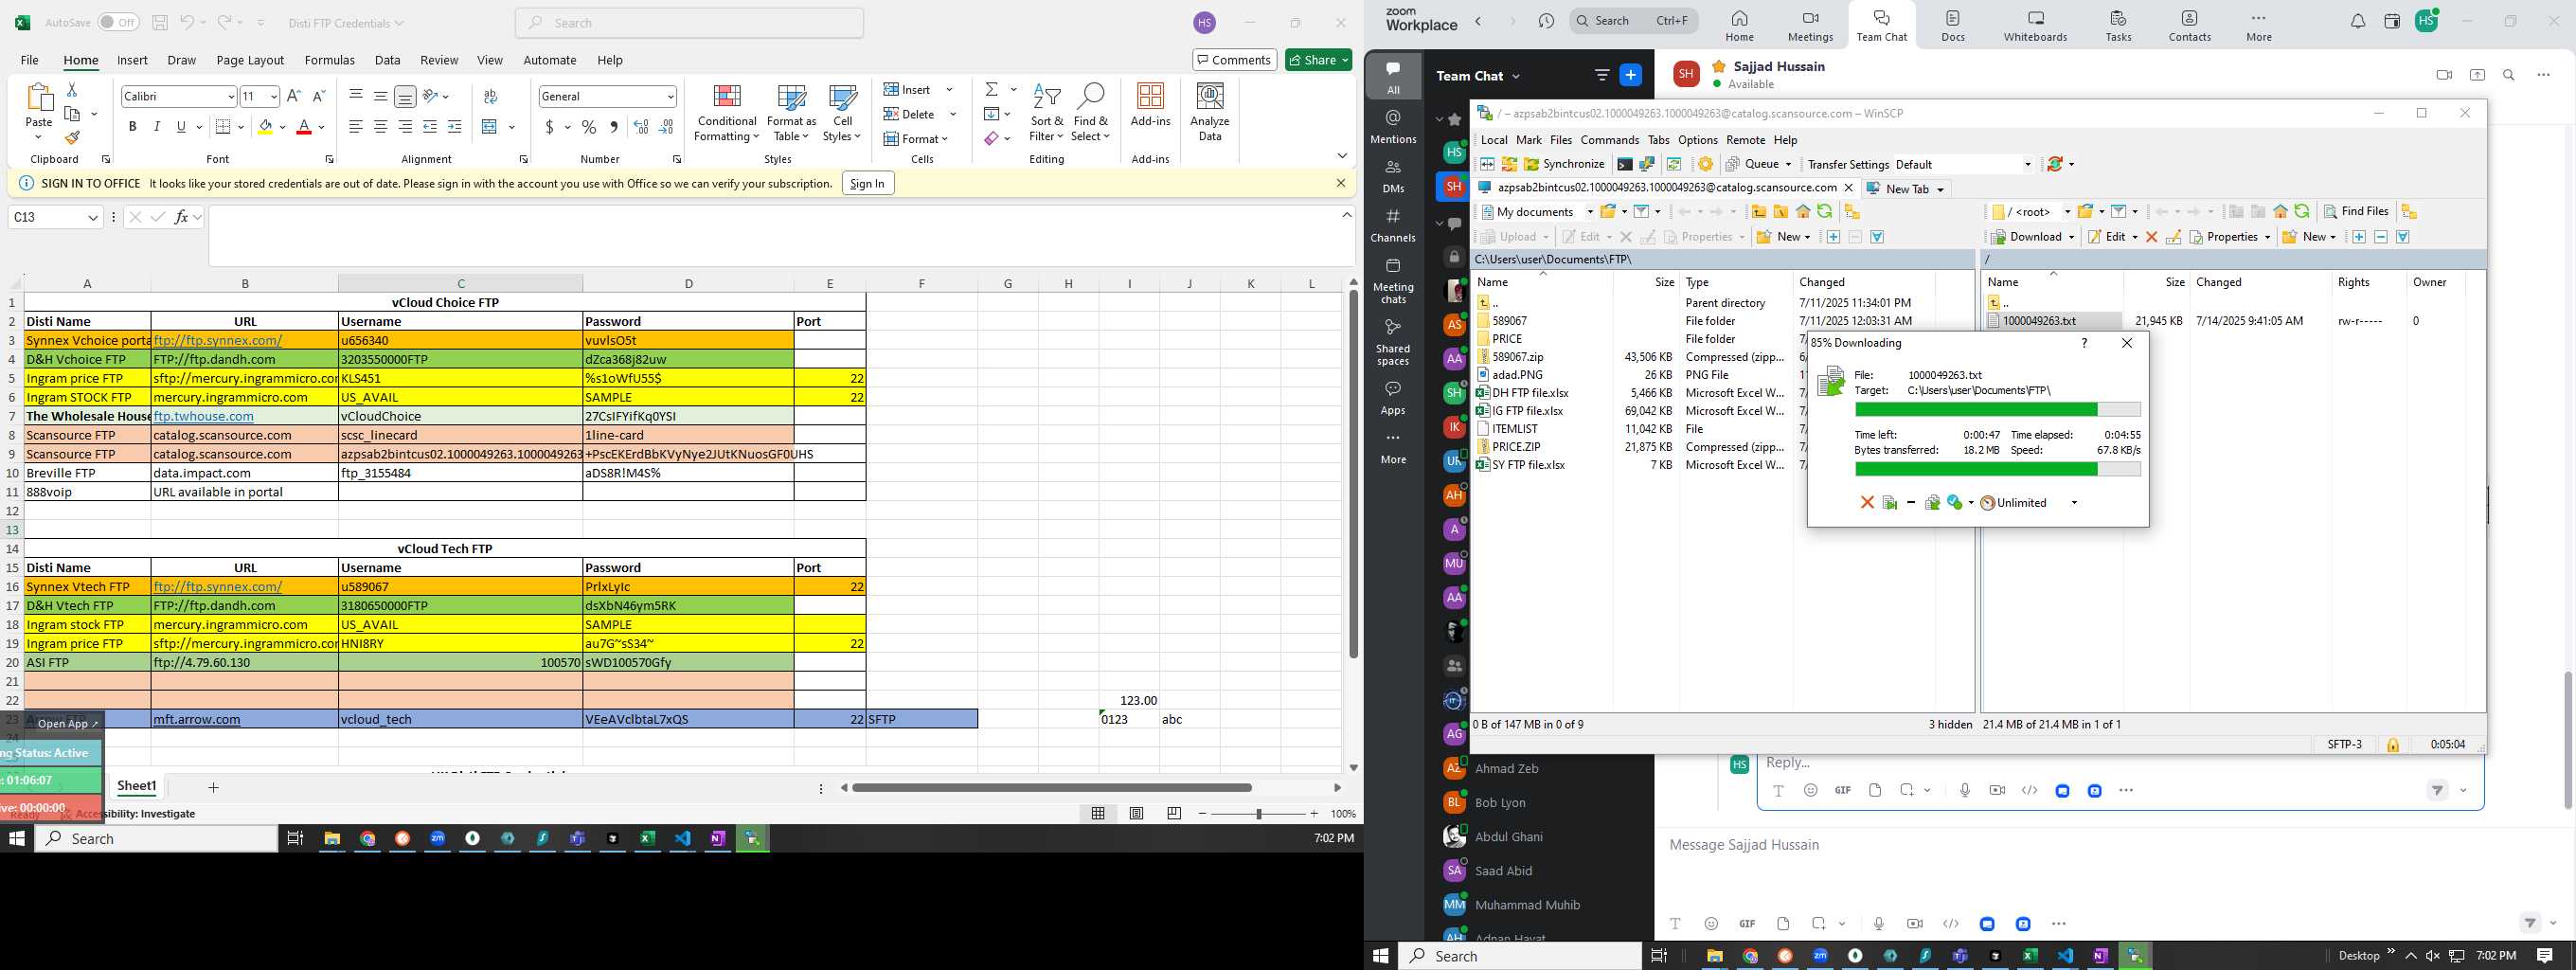
Task: Click the Compare directories icon in WinSCP toolbar
Action: [1487, 164]
